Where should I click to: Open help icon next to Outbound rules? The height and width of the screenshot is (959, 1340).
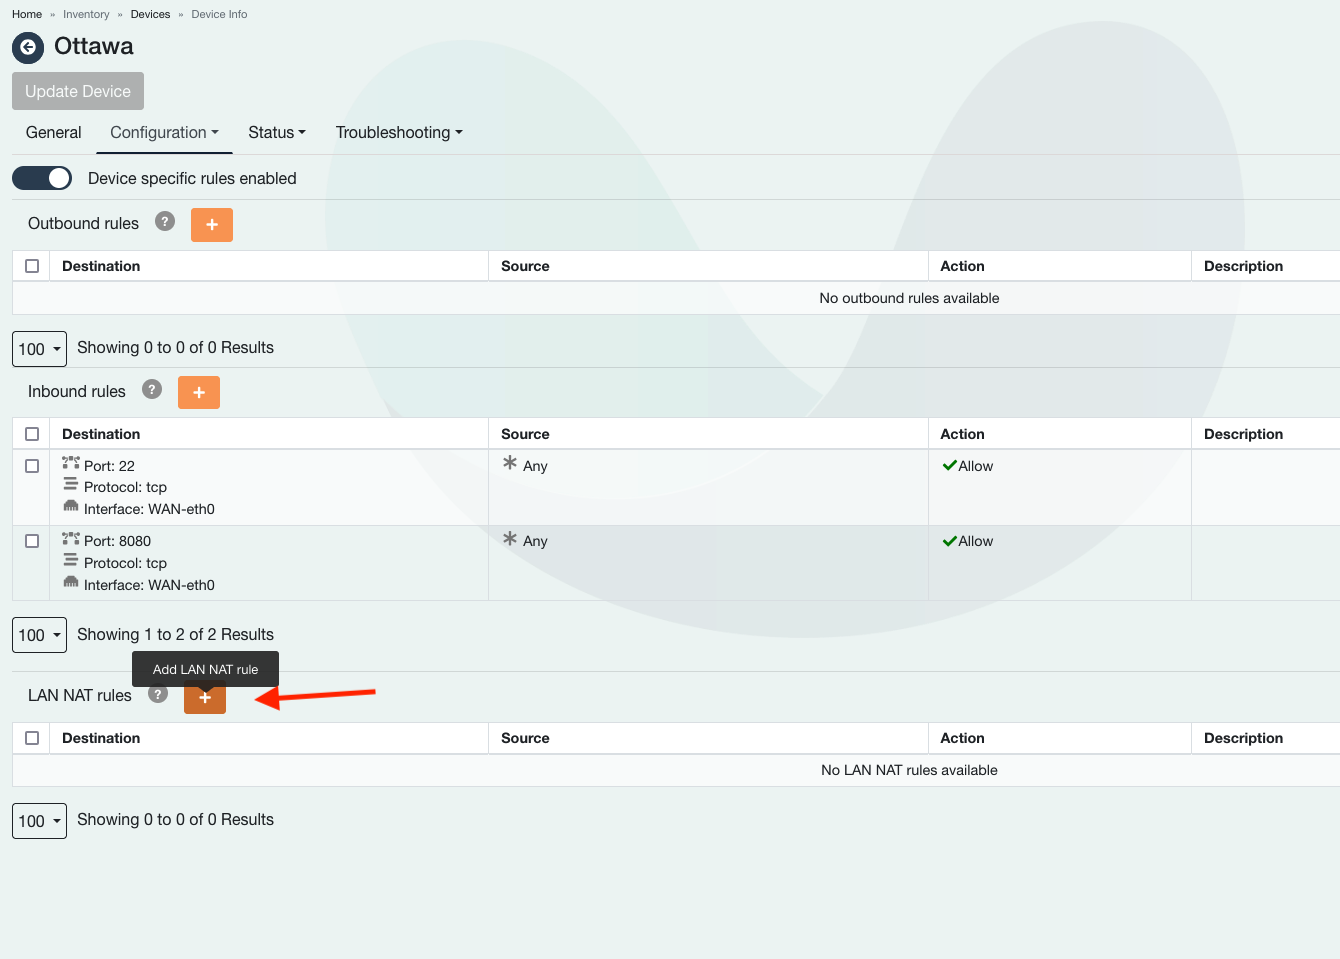[165, 222]
